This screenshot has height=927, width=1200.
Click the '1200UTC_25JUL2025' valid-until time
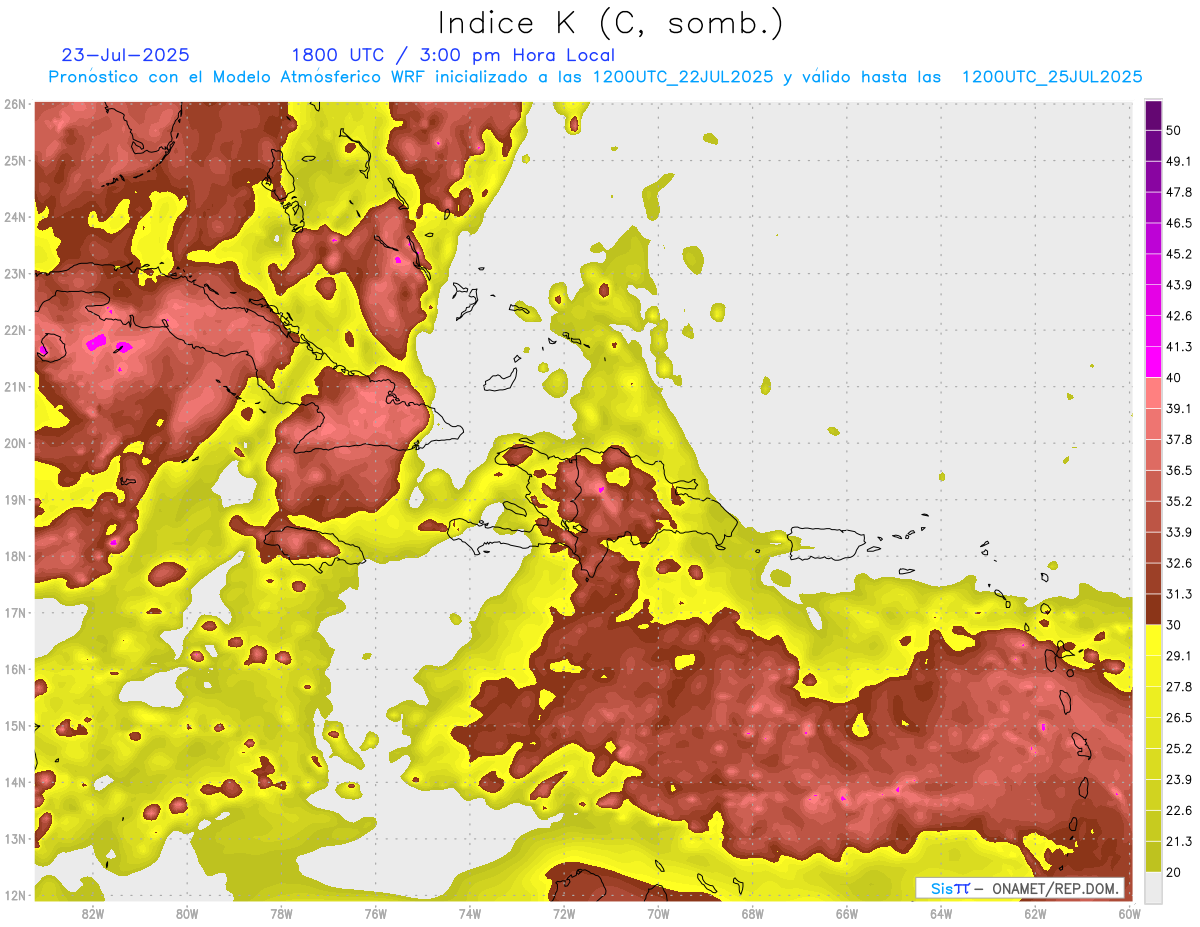(1052, 77)
